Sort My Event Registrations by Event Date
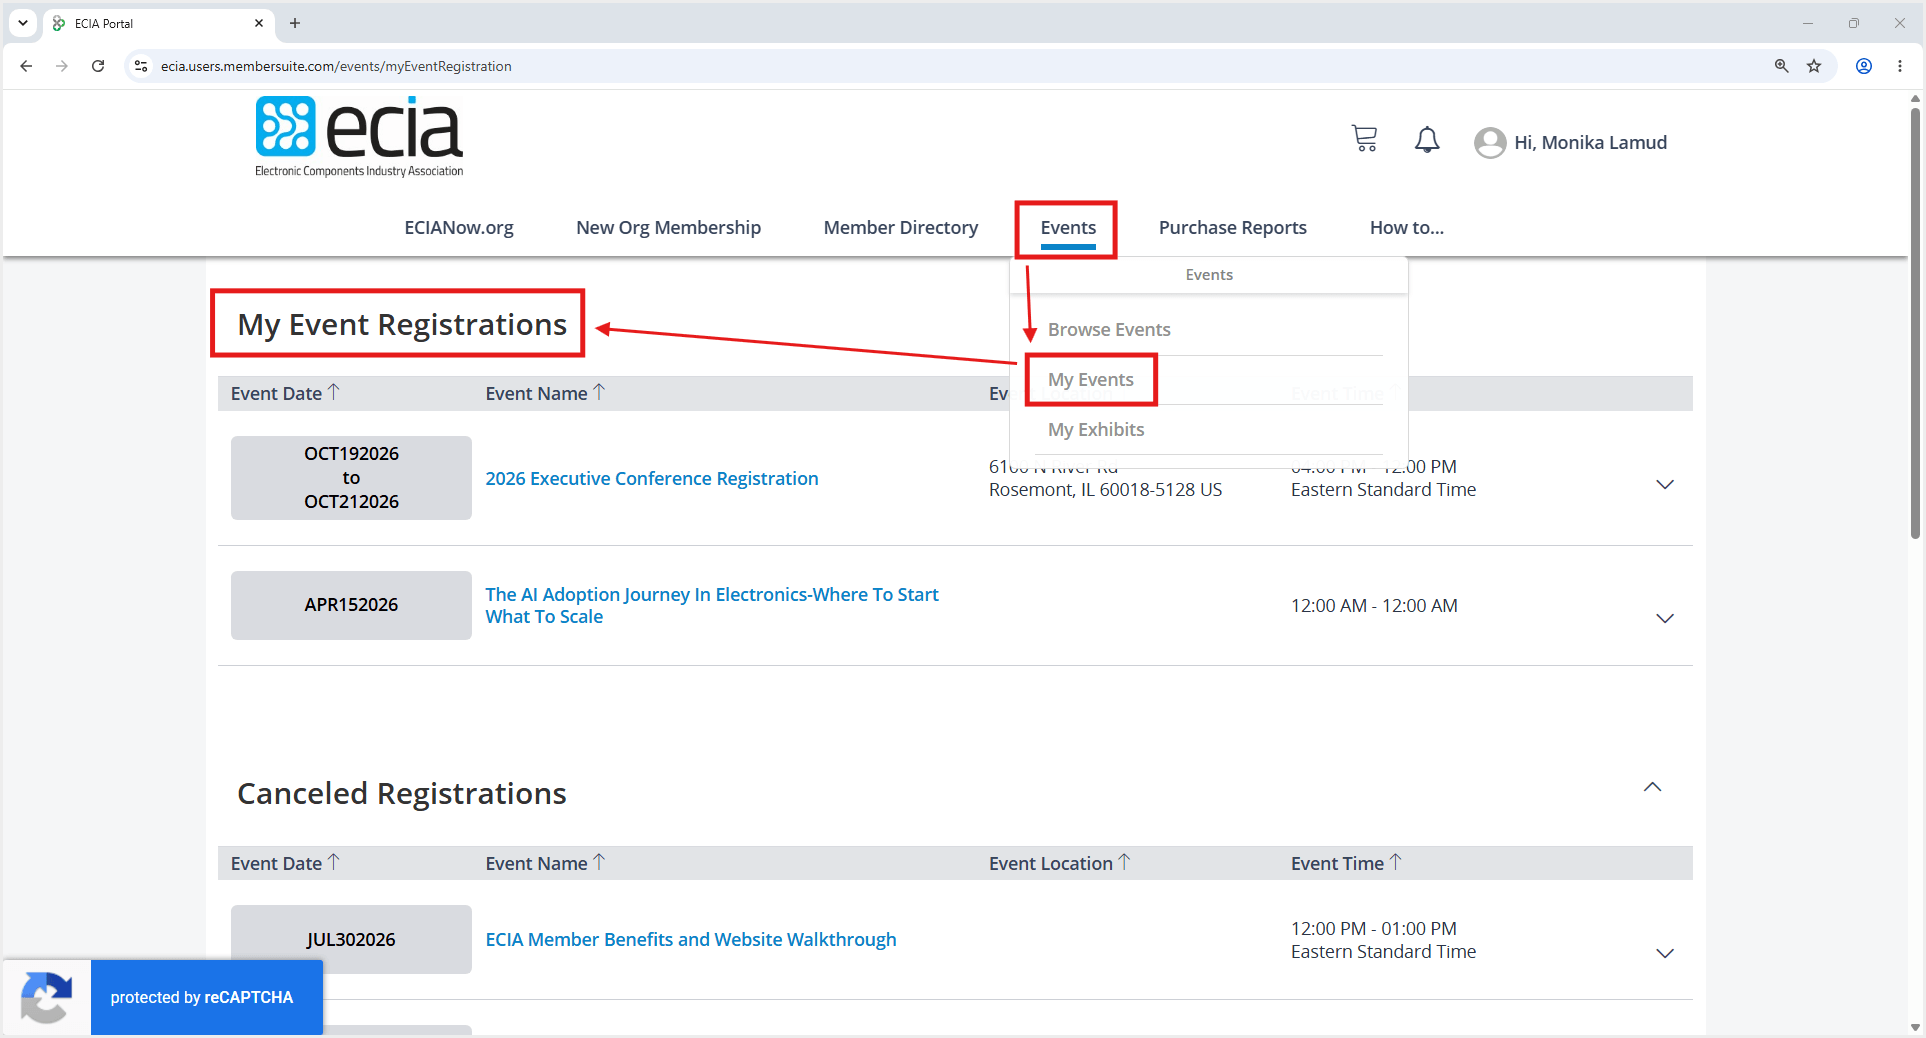 pyautogui.click(x=285, y=393)
